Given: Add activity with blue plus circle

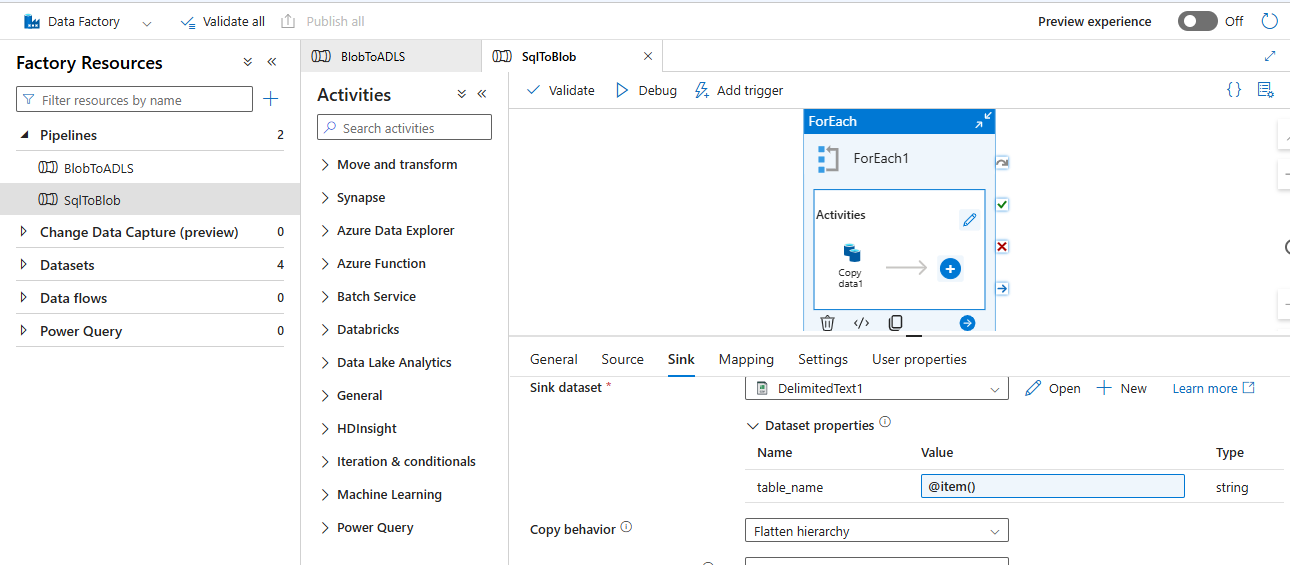Looking at the screenshot, I should 950,268.
